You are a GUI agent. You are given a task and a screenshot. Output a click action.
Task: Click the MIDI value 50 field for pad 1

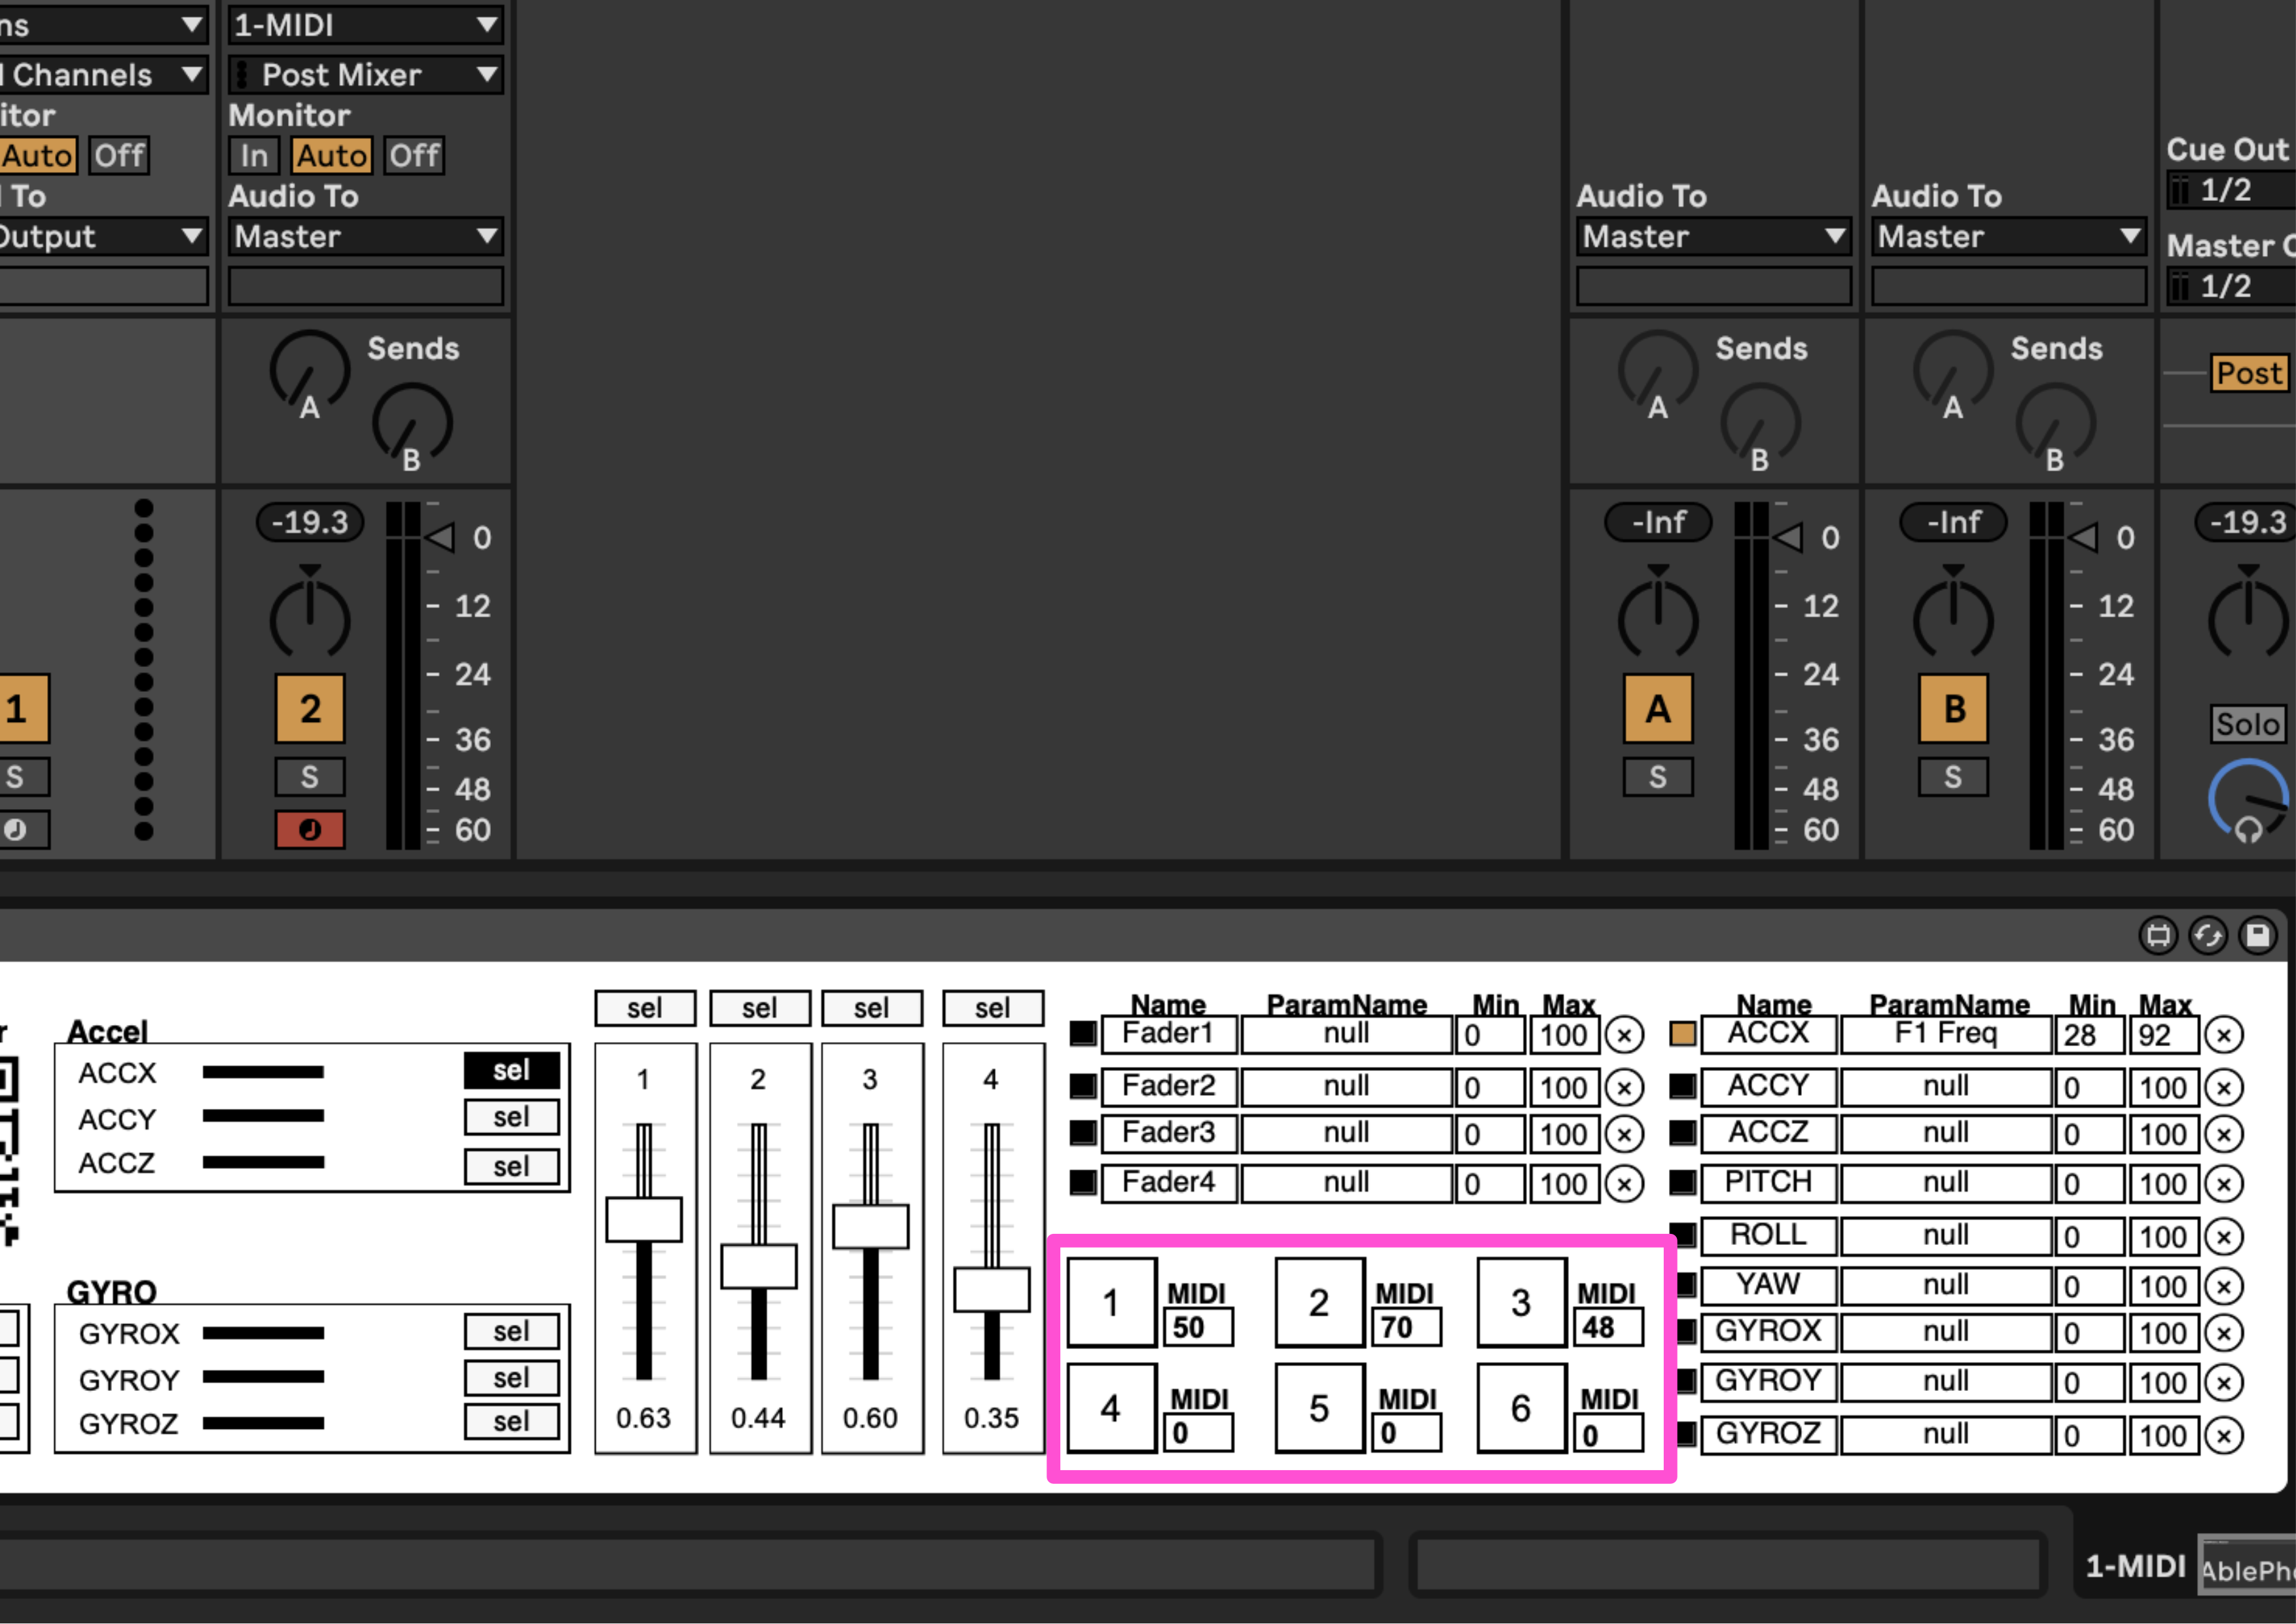click(x=1198, y=1327)
